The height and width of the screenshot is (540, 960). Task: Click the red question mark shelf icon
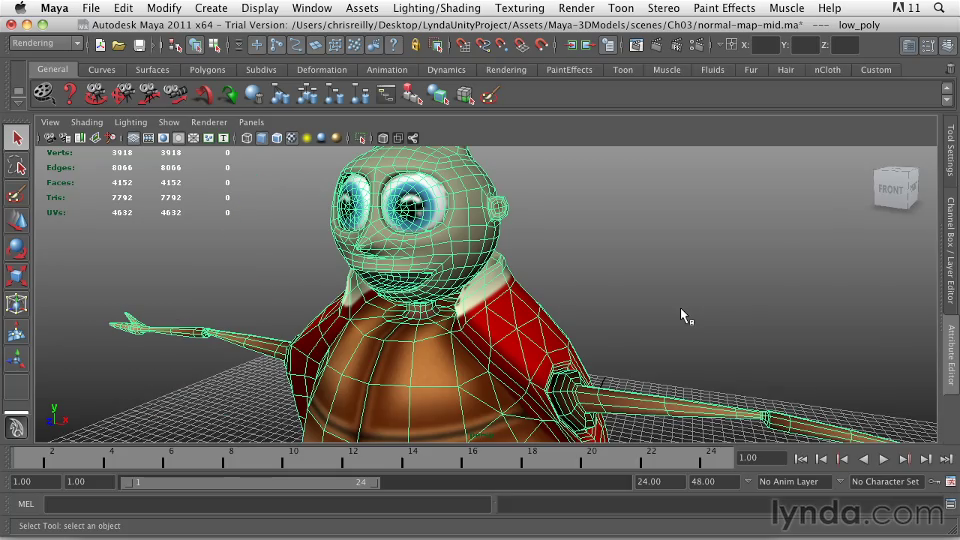70,93
